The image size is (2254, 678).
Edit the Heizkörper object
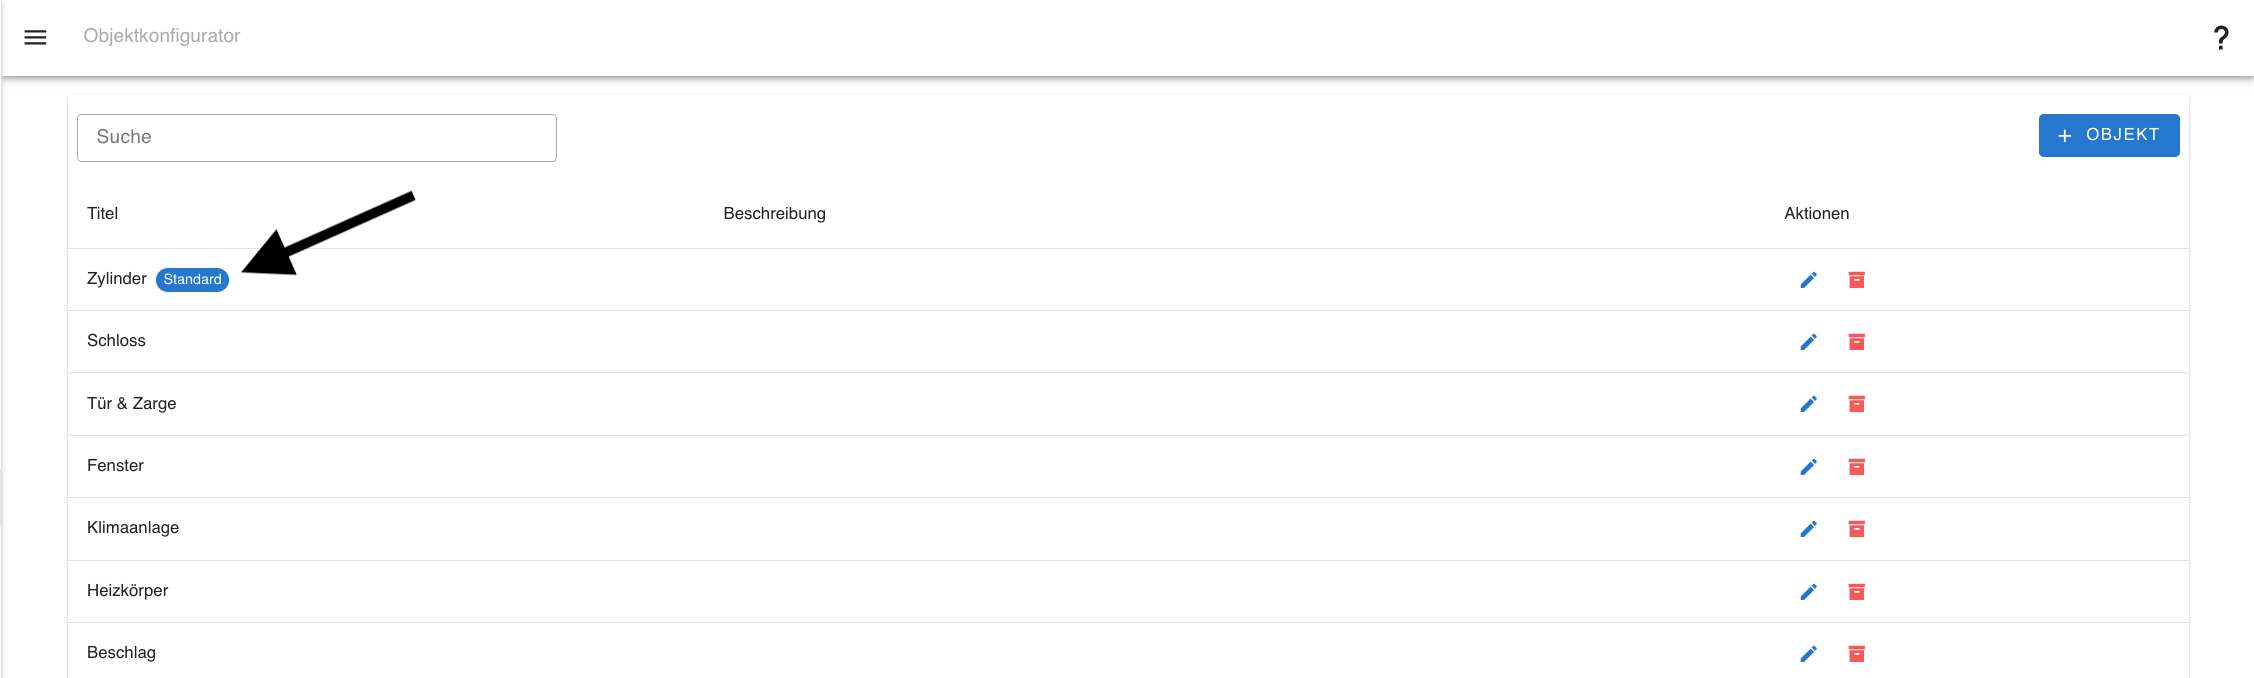point(1808,592)
